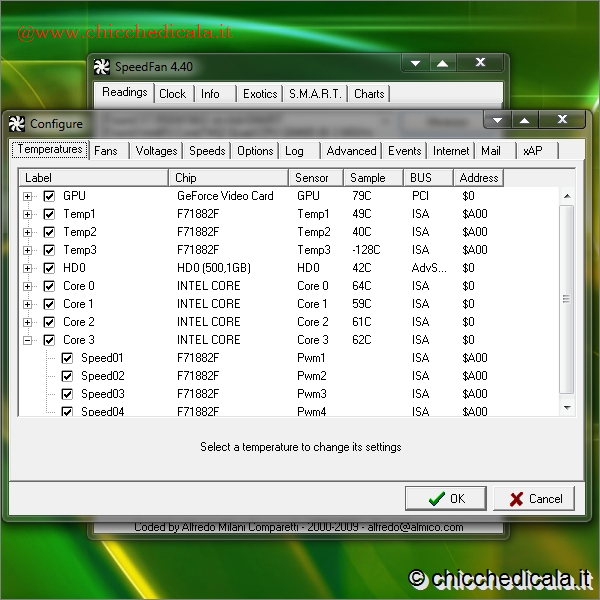Disable the Speed01 checkbox under Core 3
The height and width of the screenshot is (600, 600).
pyautogui.click(x=67, y=358)
